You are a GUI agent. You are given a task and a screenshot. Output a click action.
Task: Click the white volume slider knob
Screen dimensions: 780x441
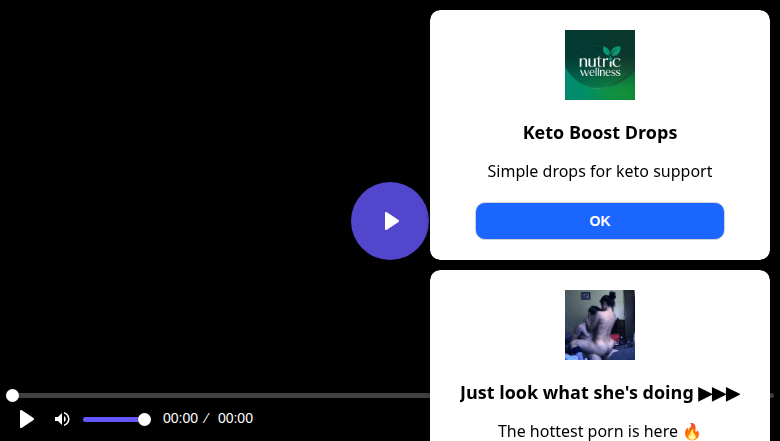[144, 419]
